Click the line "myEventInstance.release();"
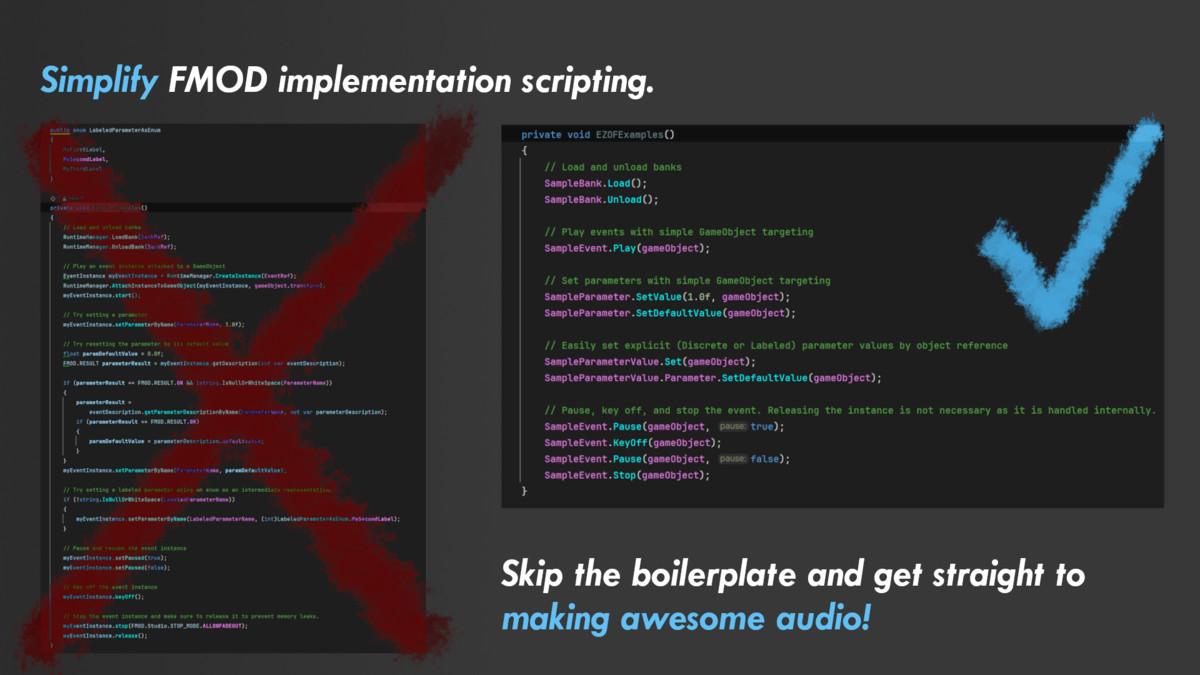 click(105, 635)
